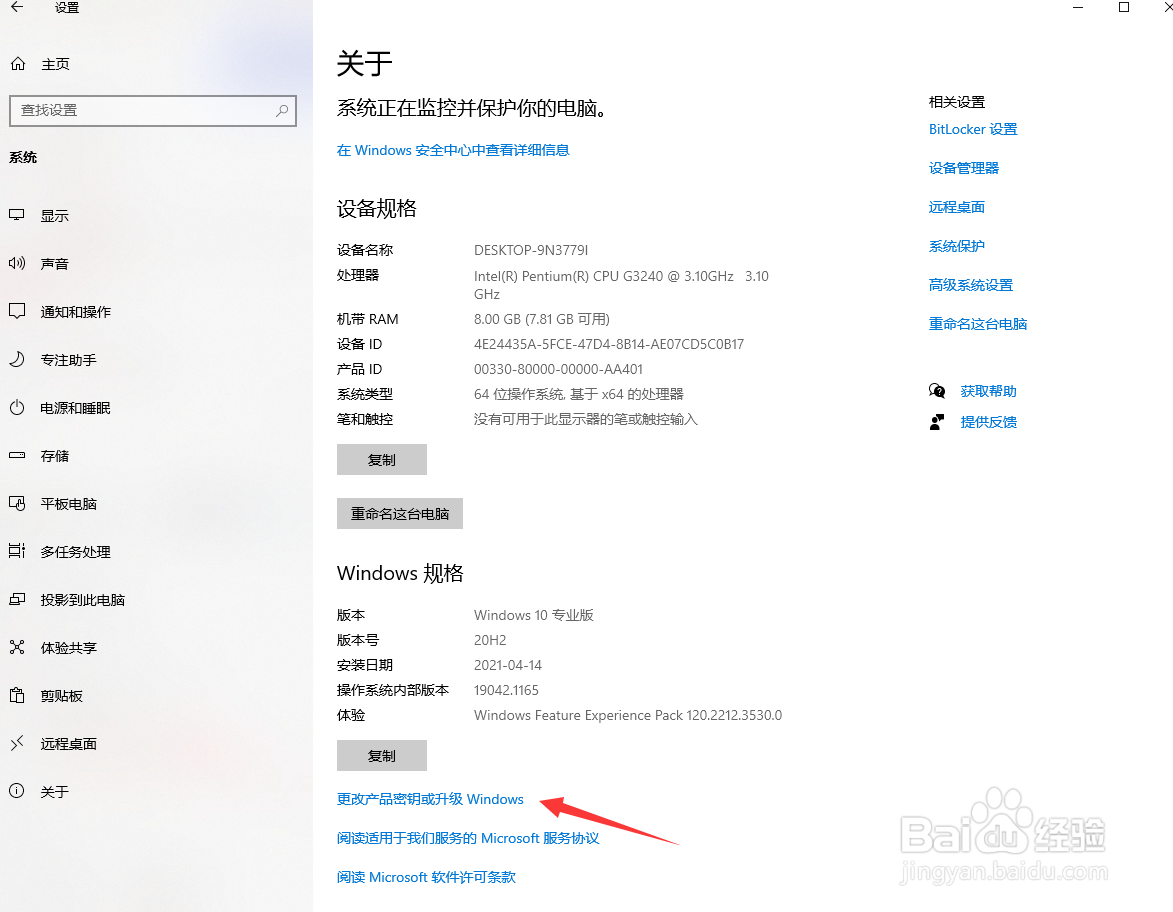Click device name value DESKTOP-9N3779I
Screen dimensions: 1173x912
[x=531, y=250]
